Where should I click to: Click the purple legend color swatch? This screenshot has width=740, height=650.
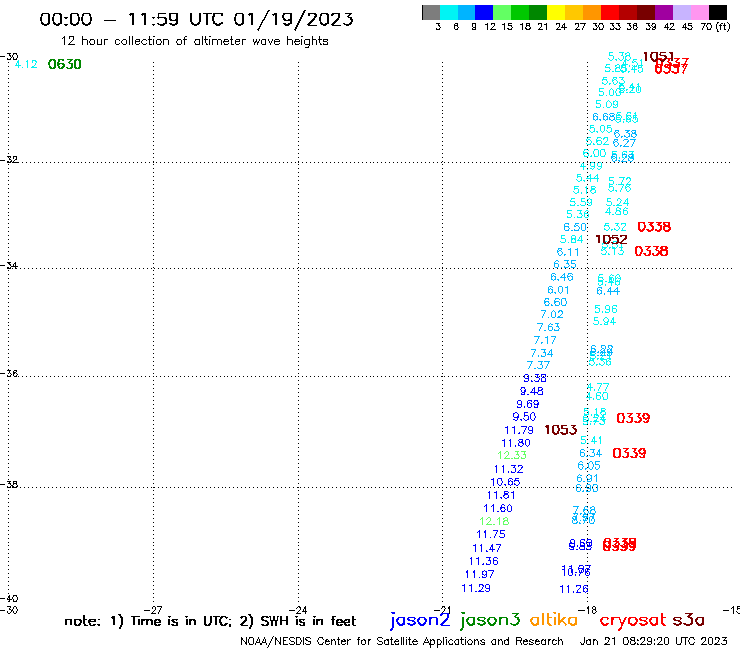tap(664, 12)
